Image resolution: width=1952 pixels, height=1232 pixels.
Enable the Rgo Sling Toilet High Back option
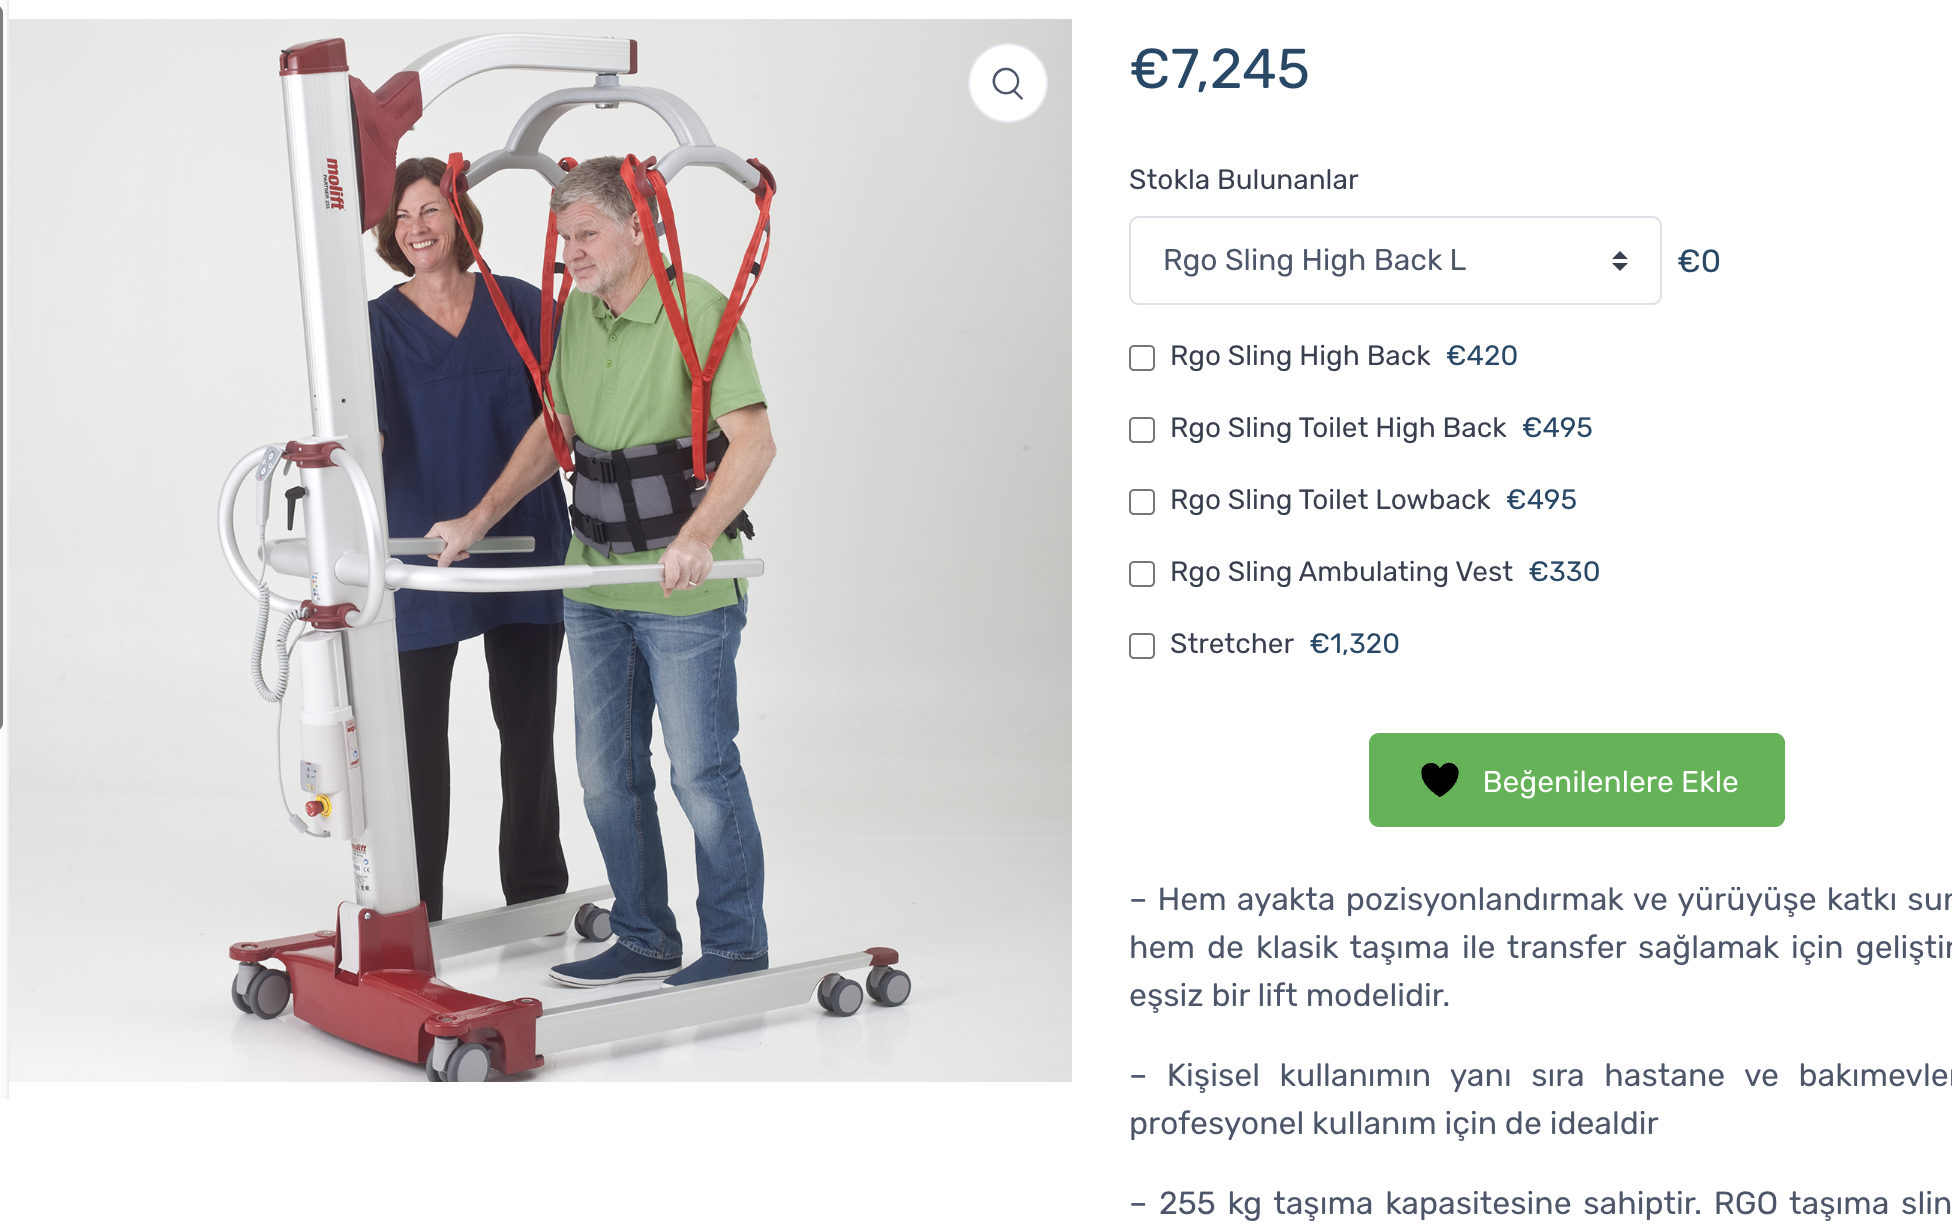click(1142, 429)
